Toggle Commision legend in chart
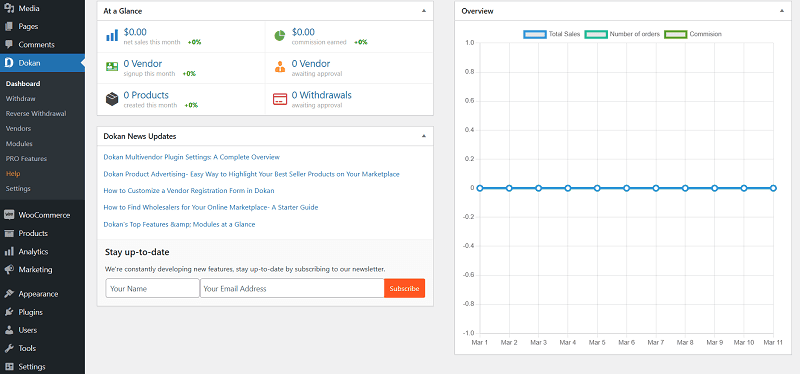The width and height of the screenshot is (800, 374). (x=693, y=34)
